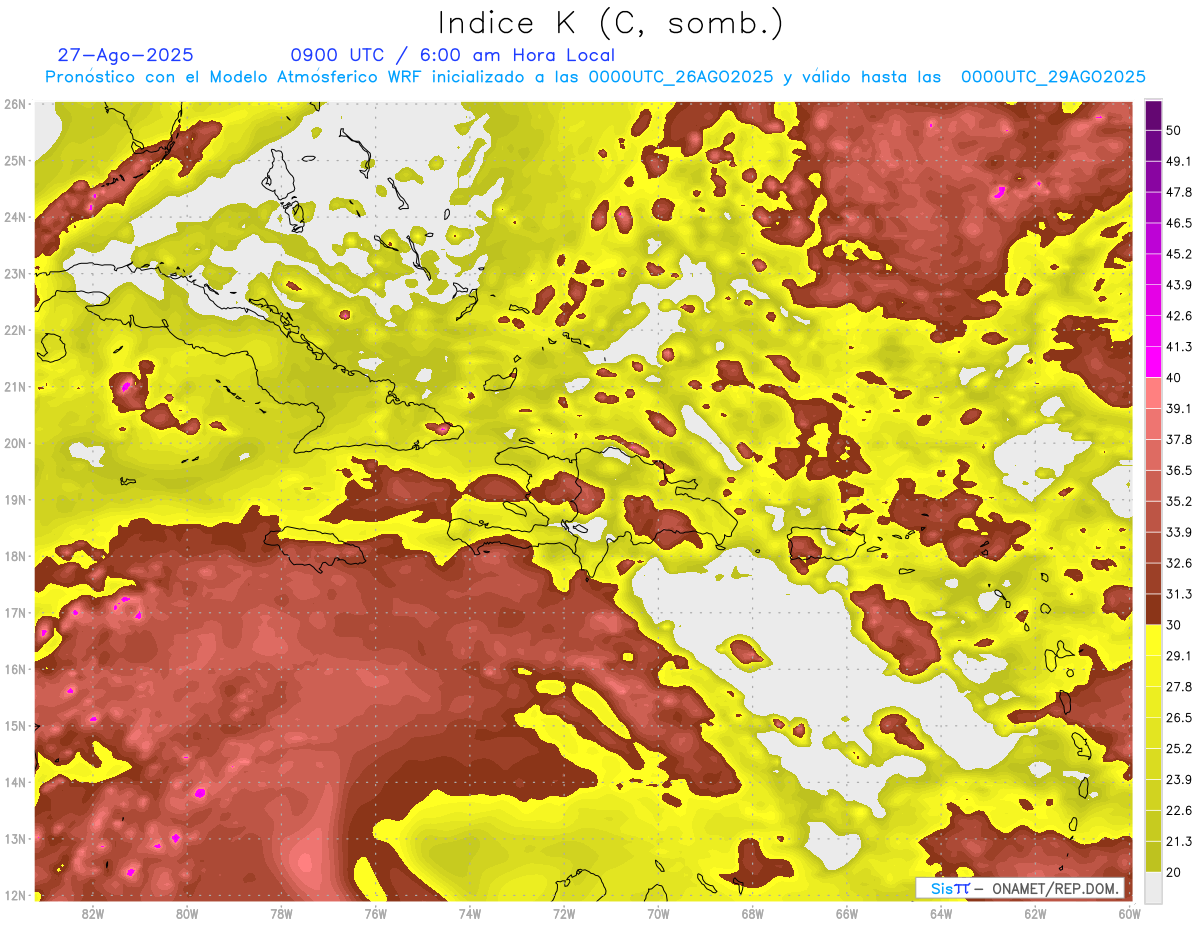
Task: Click legend value '46.5'
Action: pos(1178,223)
